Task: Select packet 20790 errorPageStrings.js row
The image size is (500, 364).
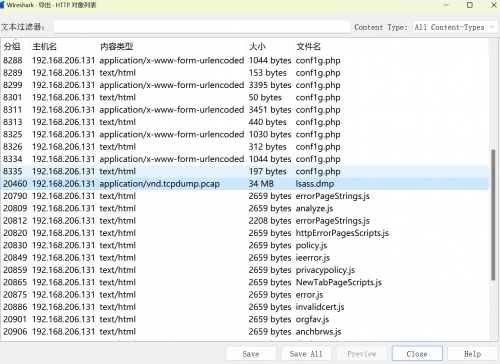Action: point(245,196)
